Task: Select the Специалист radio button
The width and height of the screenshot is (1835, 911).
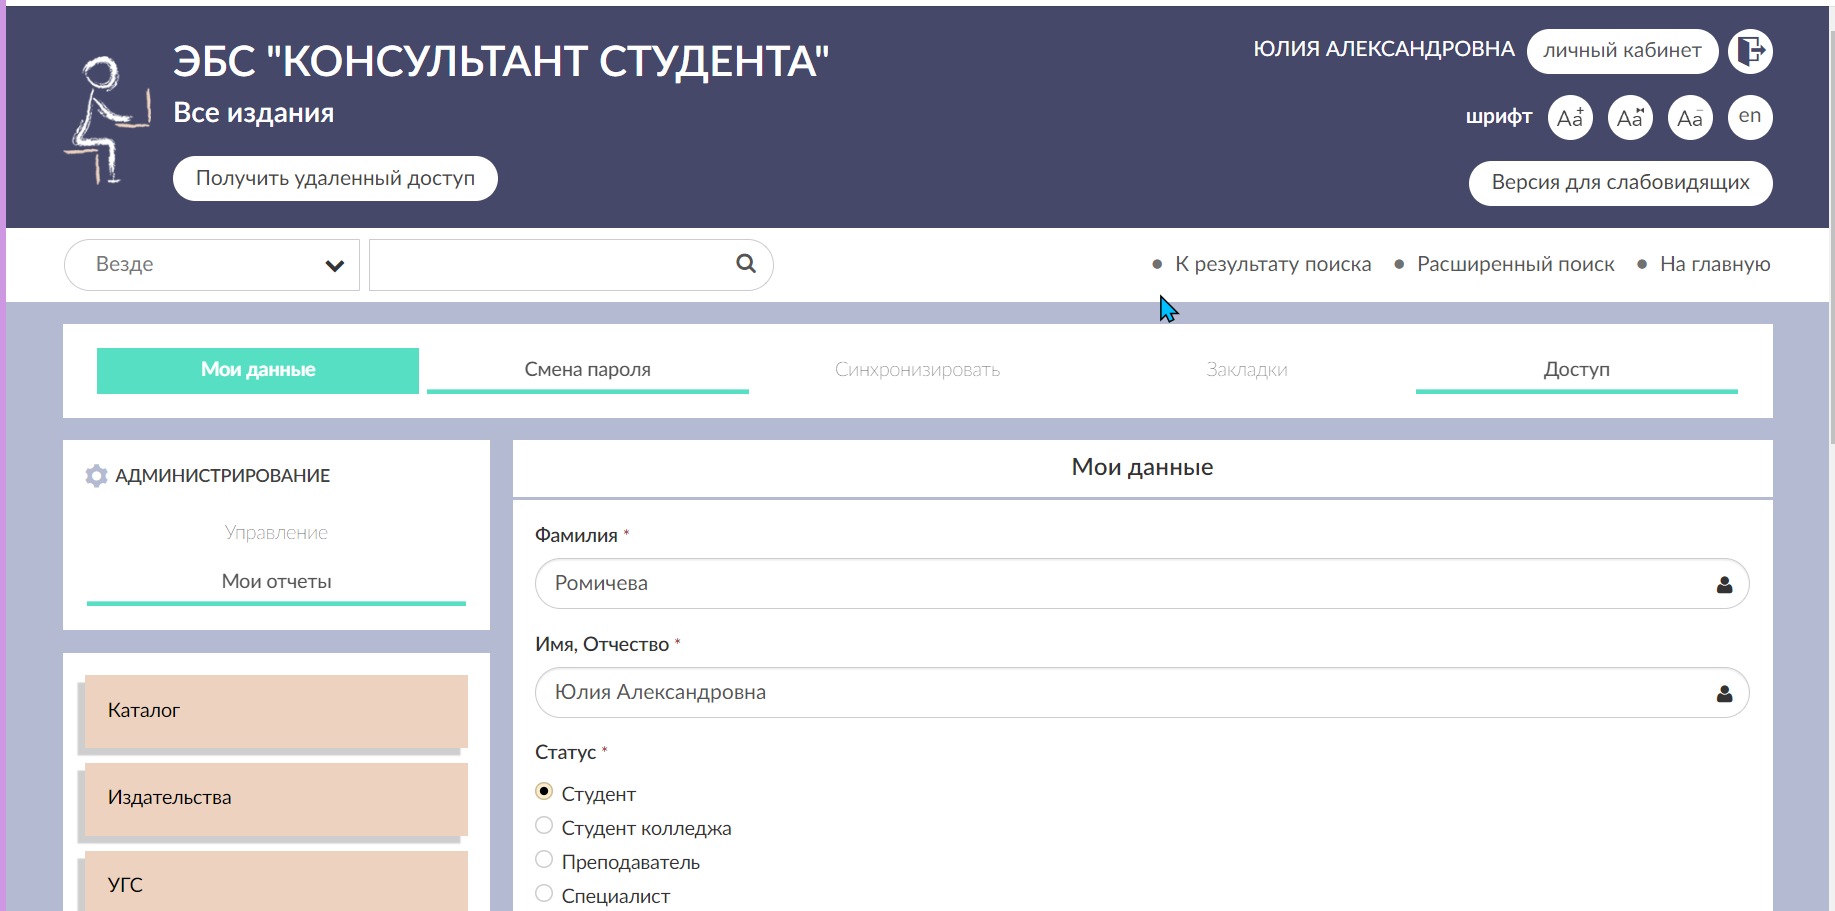Action: point(544,893)
